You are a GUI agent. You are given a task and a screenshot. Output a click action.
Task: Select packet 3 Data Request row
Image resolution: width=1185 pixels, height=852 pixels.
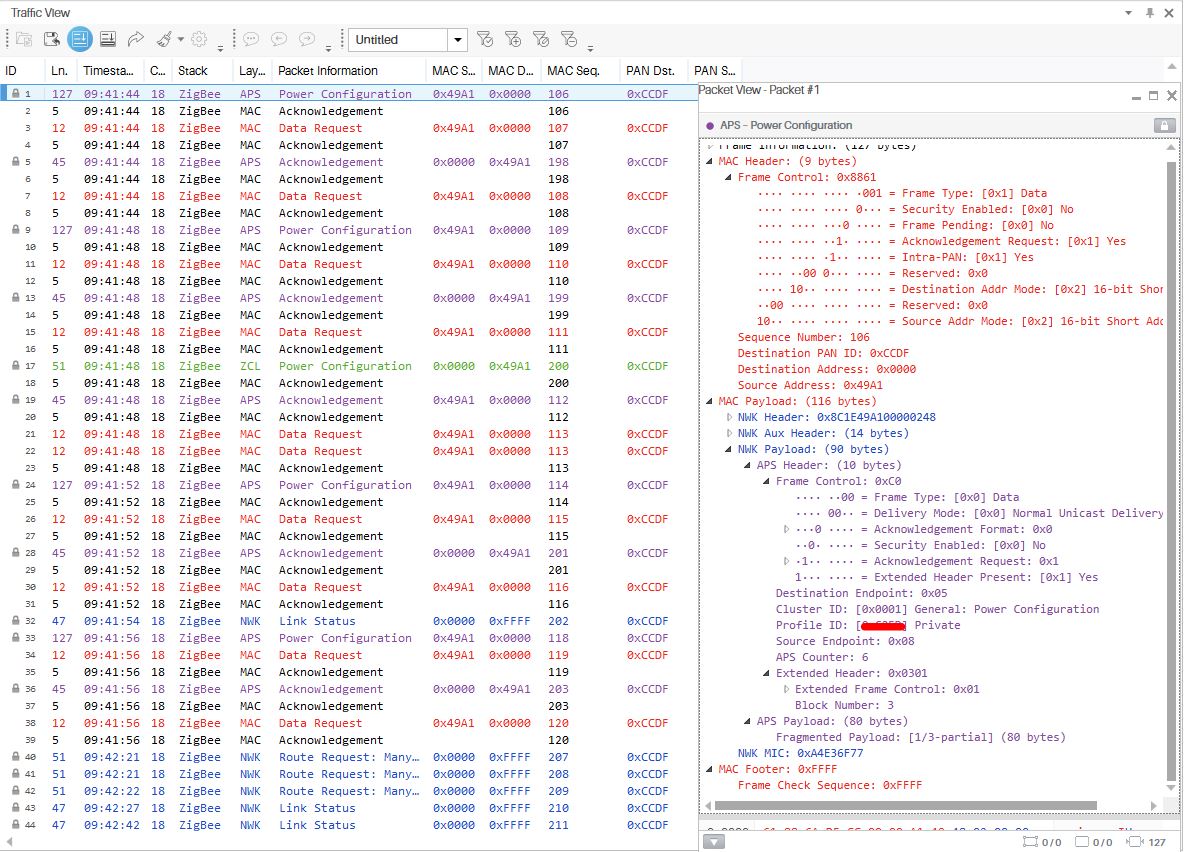[x=348, y=128]
